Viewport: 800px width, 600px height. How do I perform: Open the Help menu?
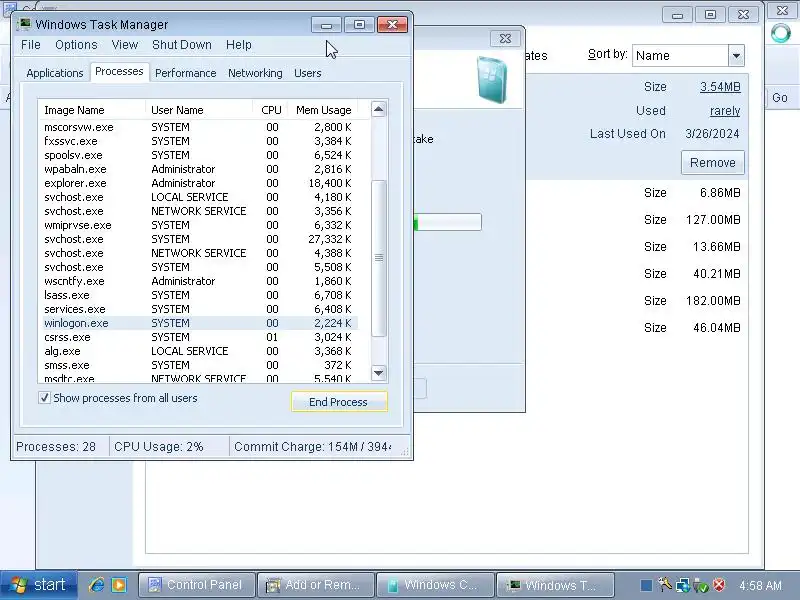pos(239,45)
